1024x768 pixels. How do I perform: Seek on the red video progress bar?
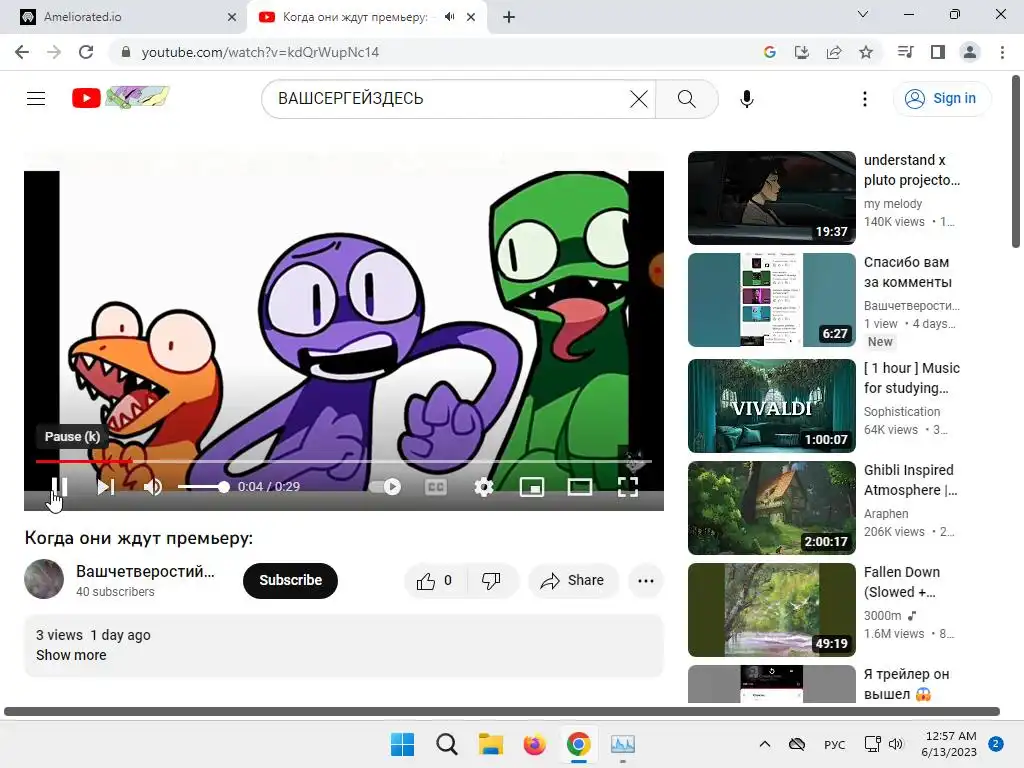pyautogui.click(x=344, y=461)
